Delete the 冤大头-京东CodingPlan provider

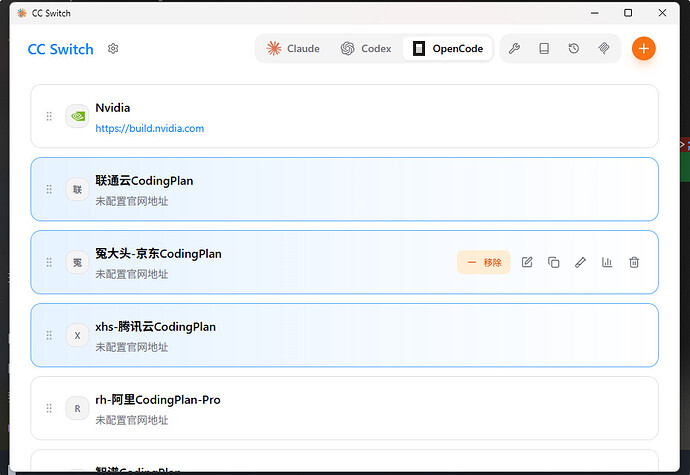[x=634, y=262]
